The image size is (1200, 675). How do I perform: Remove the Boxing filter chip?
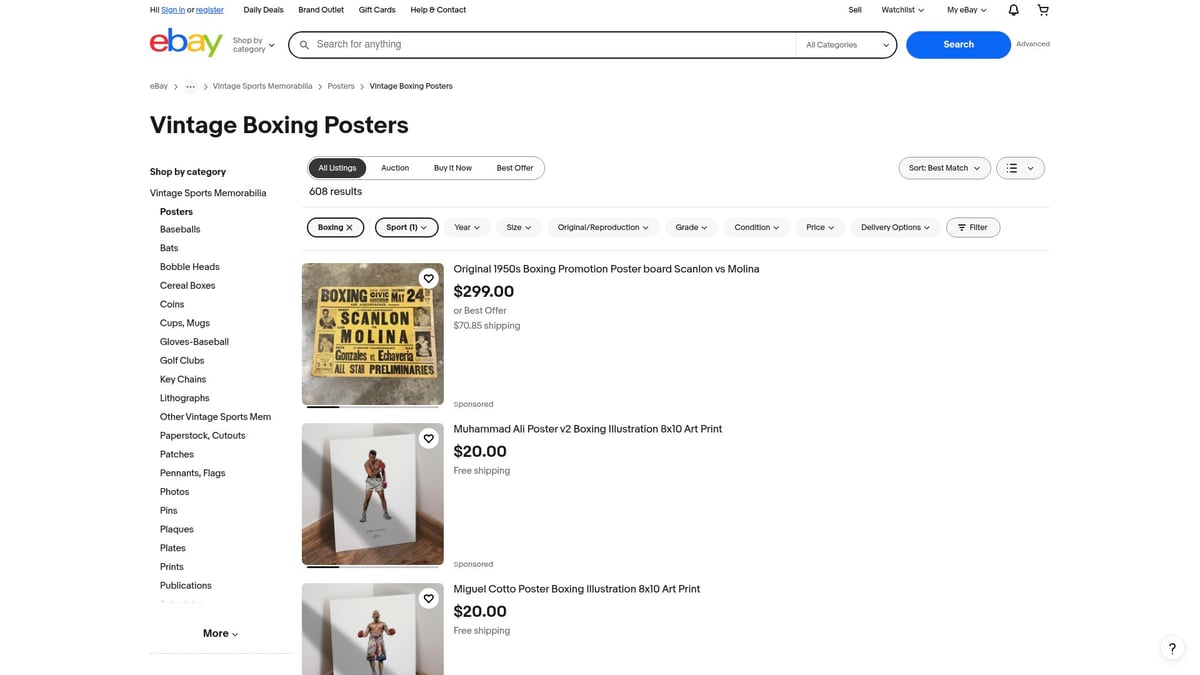click(349, 227)
